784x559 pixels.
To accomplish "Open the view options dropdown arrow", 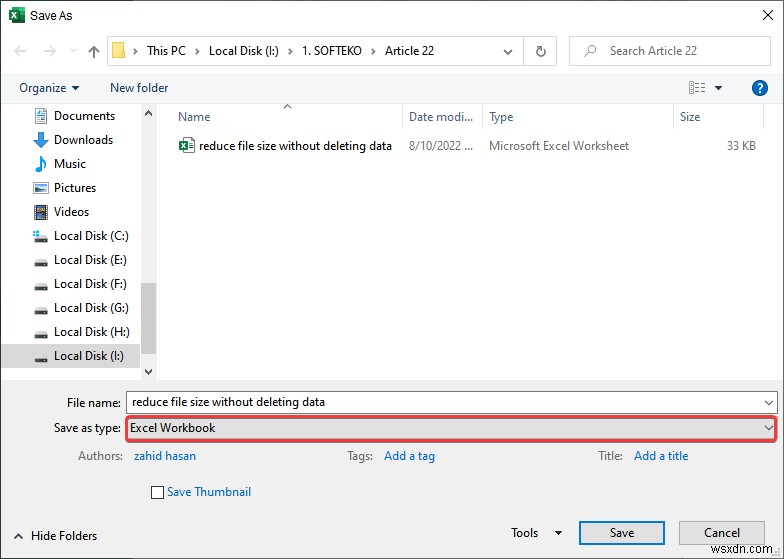I will pyautogui.click(x=718, y=88).
